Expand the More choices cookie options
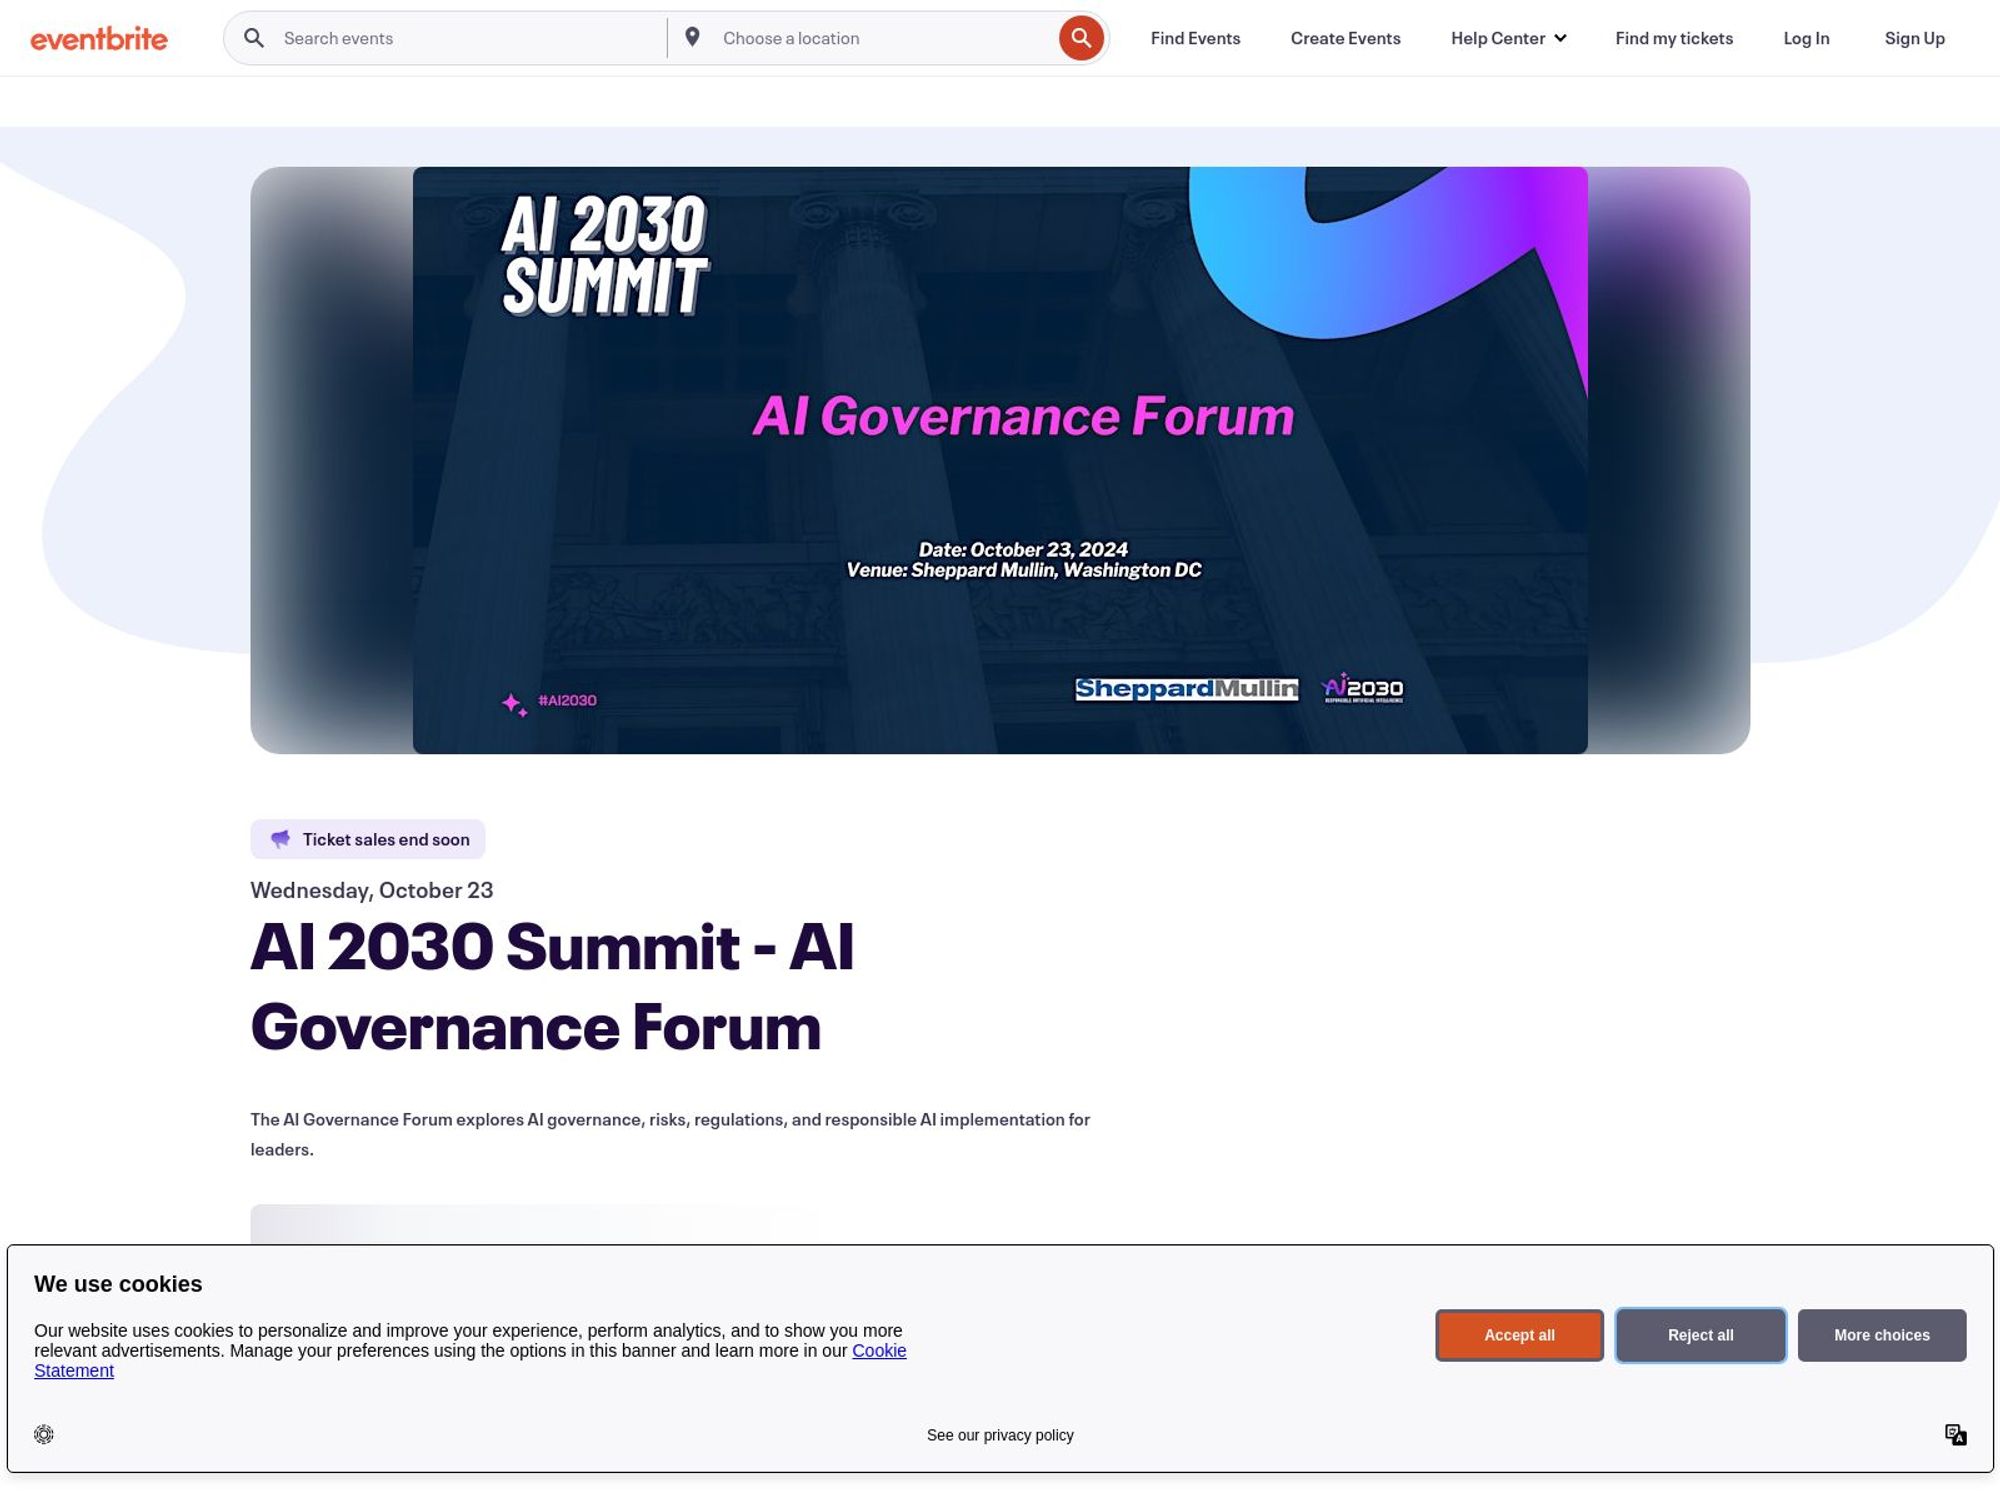This screenshot has height=1500, width=2000. point(1882,1335)
